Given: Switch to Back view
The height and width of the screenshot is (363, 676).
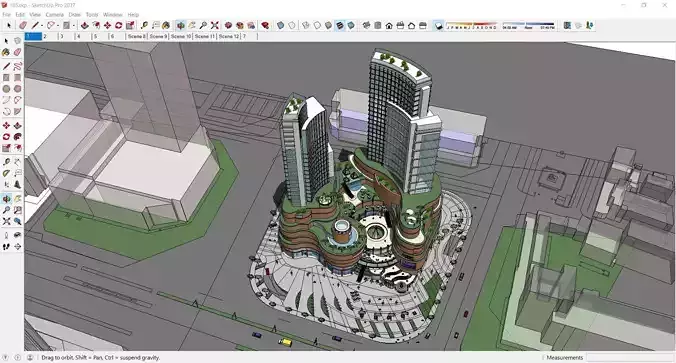Looking at the screenshot, I should click(411, 25).
